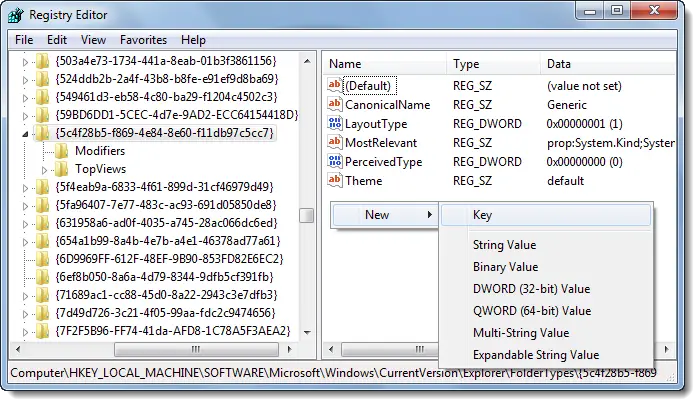Expand the {549461d3-eb58-4c80-ba29-f1204c4502c3} key
Image resolution: width=700 pixels, height=406 pixels.
point(25,98)
